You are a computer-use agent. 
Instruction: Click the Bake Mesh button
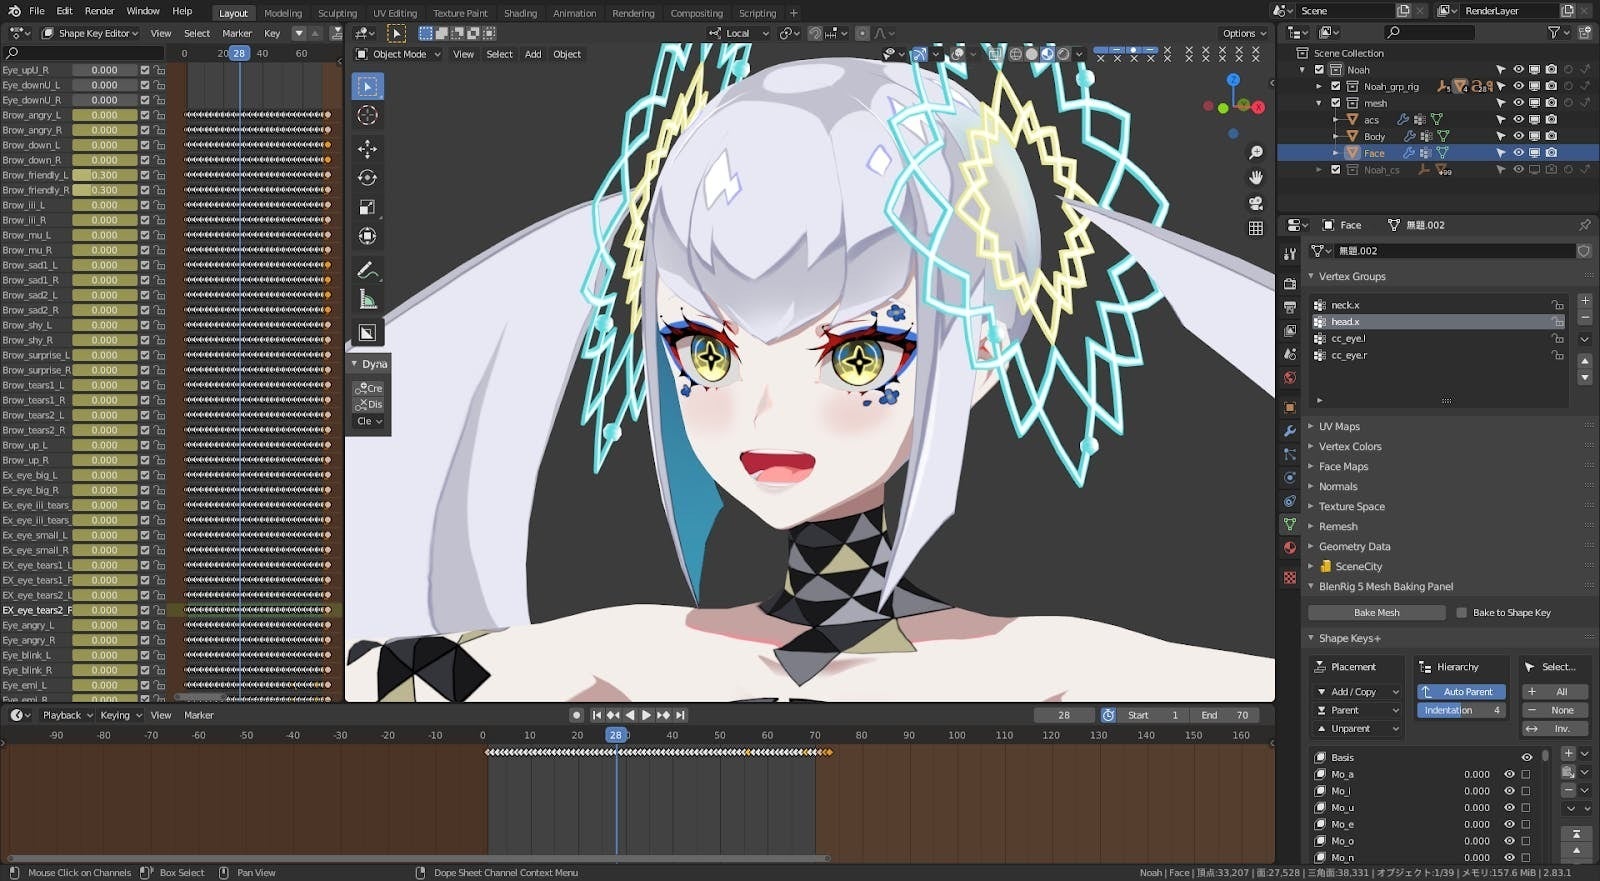[1376, 613]
